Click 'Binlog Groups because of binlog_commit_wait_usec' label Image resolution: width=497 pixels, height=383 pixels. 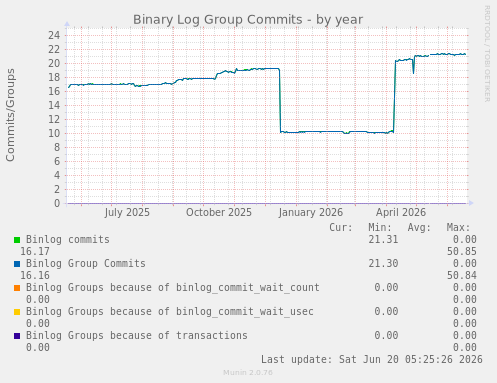pyautogui.click(x=170, y=312)
